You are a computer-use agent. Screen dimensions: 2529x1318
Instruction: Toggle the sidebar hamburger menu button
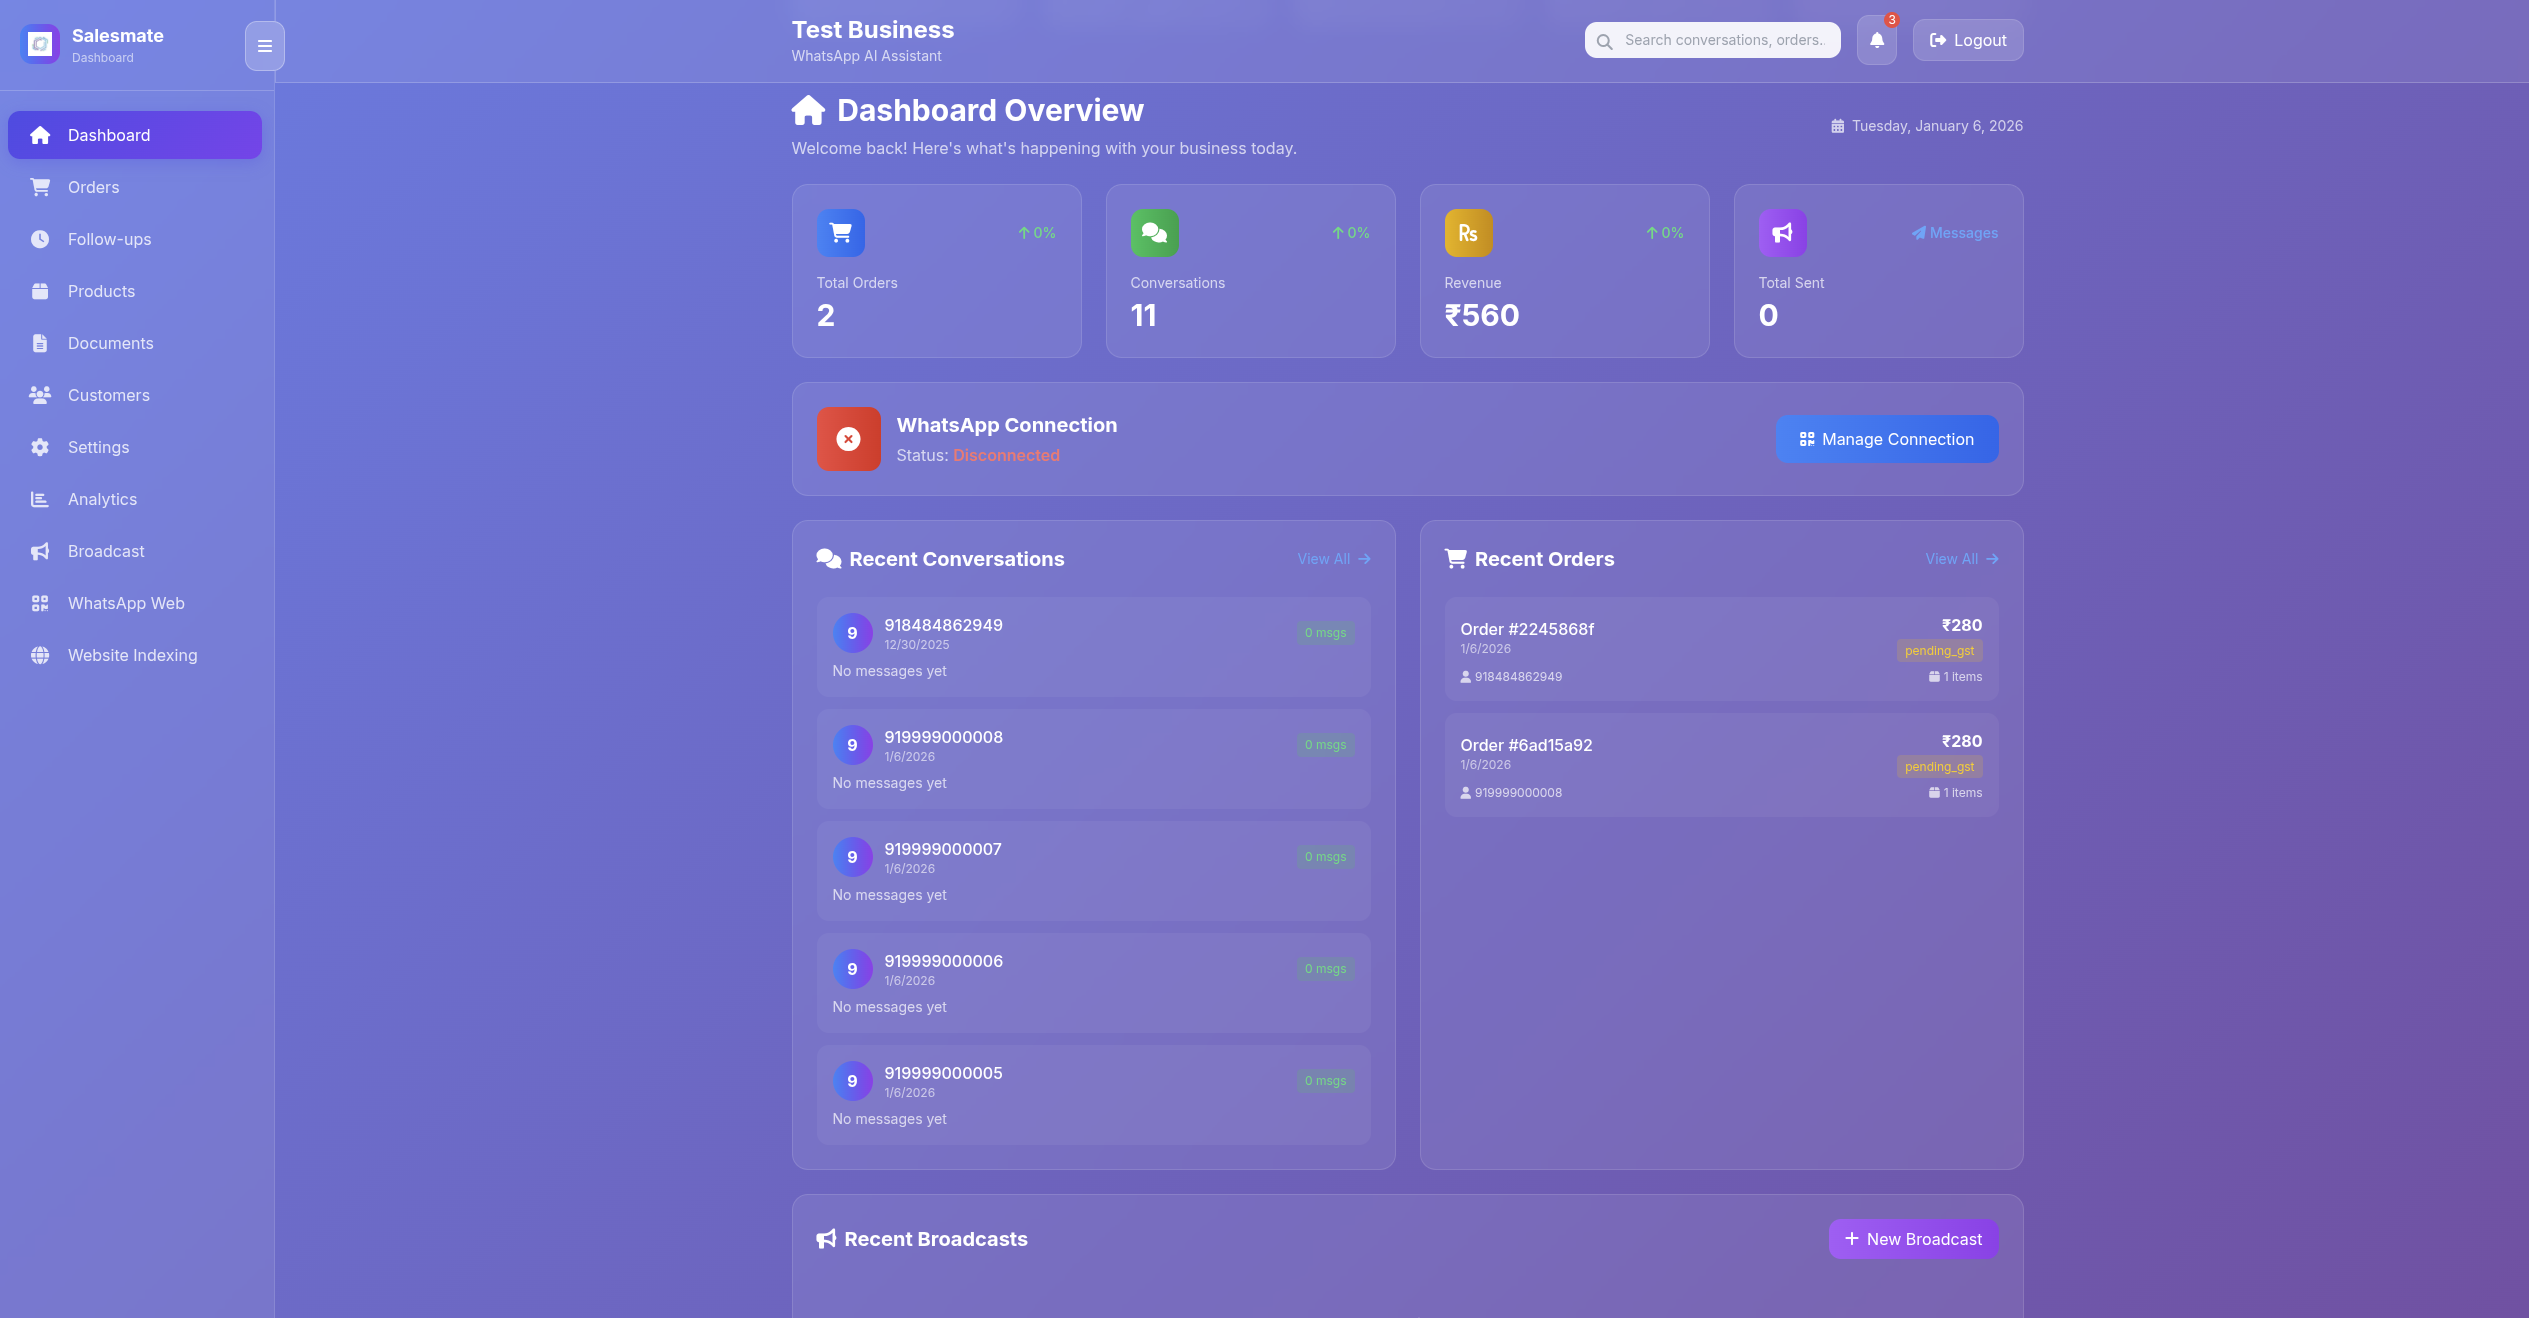pos(264,46)
